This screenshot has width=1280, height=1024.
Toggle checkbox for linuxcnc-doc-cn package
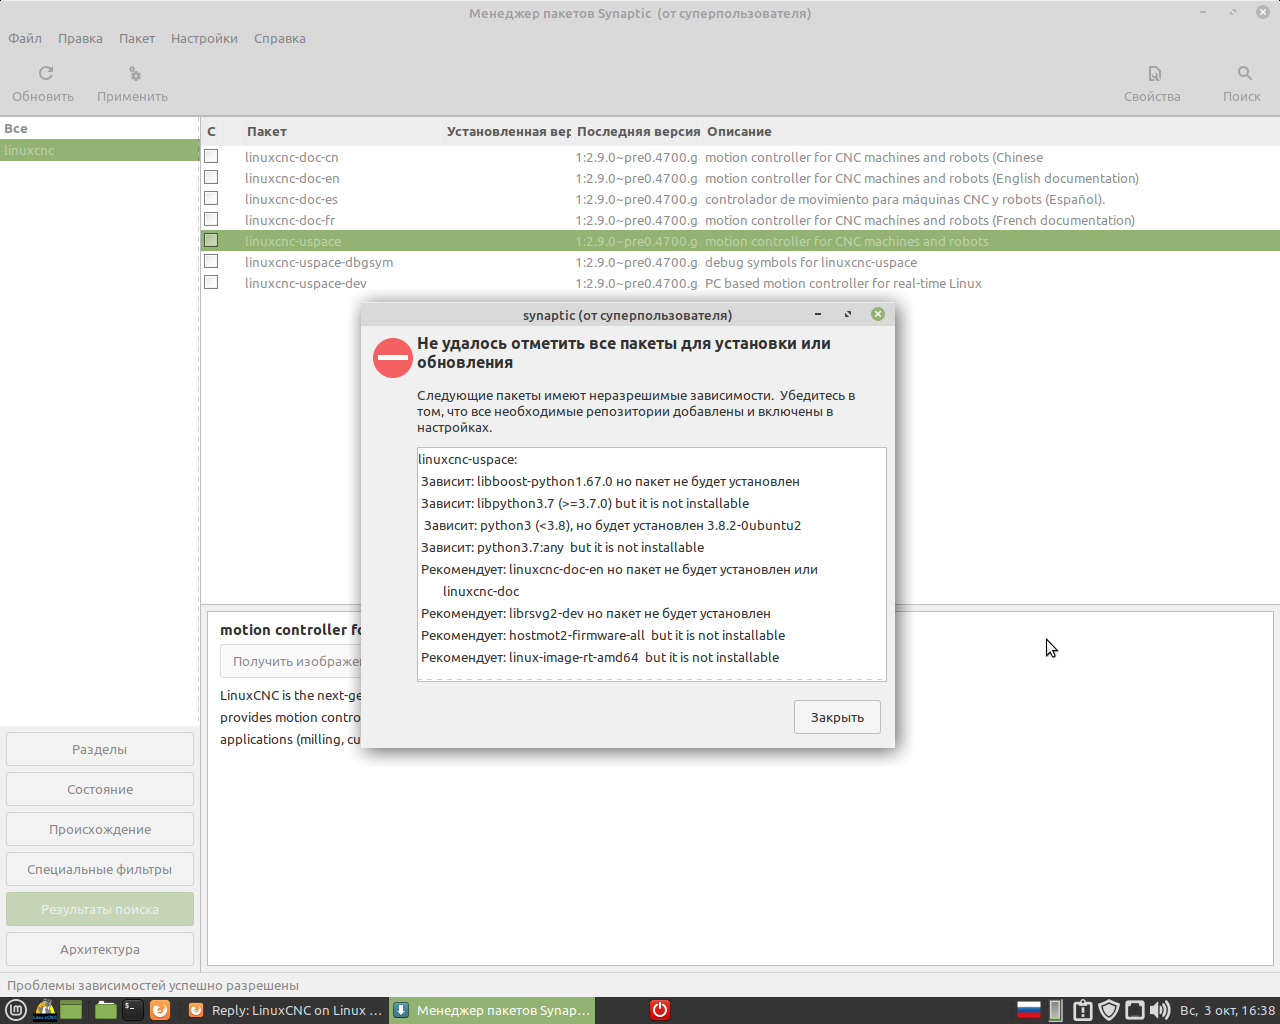[211, 157]
